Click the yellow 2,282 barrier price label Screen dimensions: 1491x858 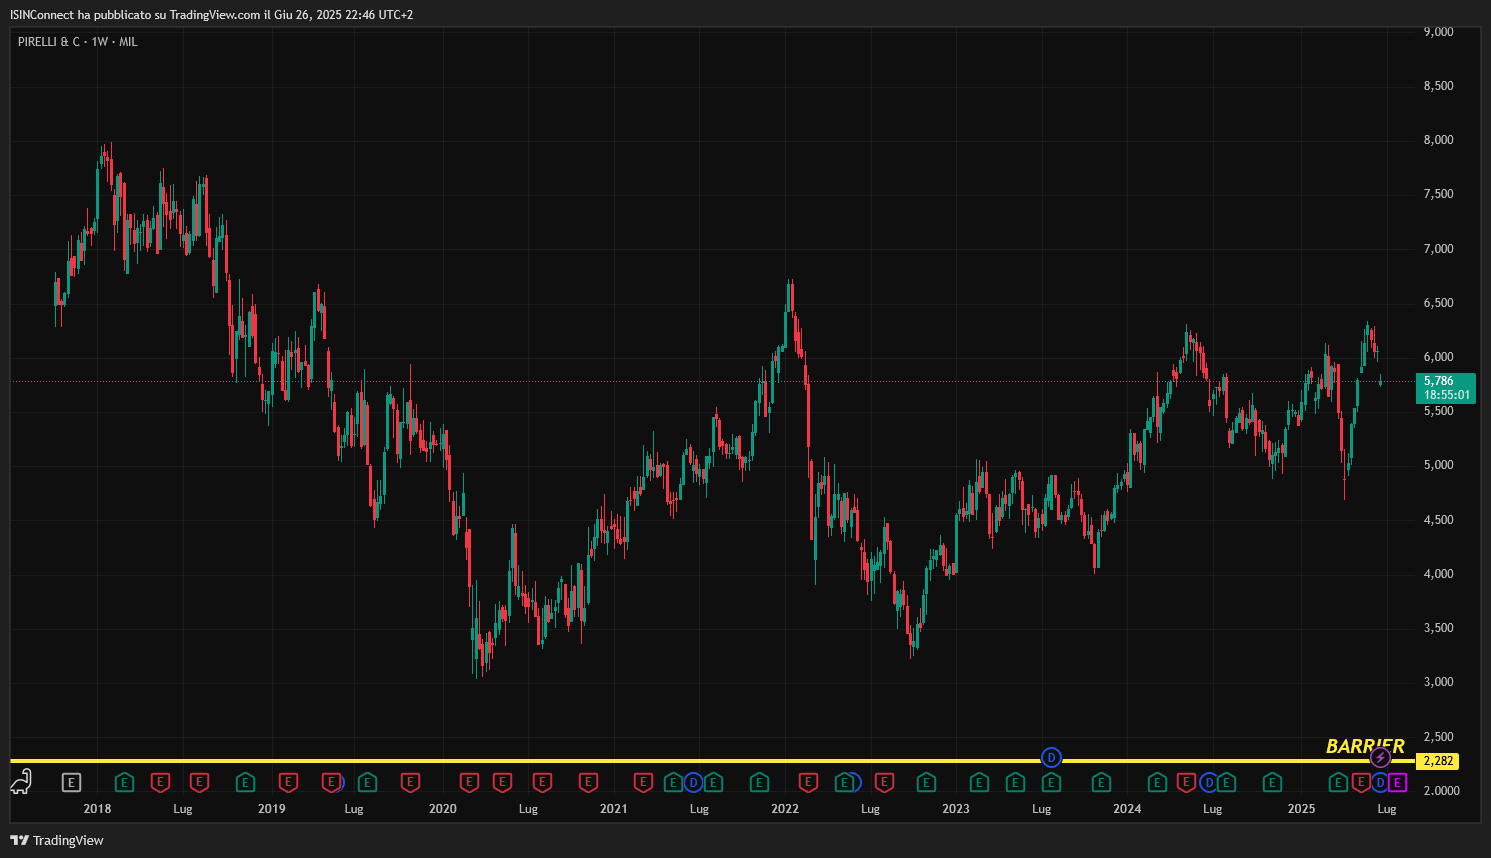[x=1438, y=761]
